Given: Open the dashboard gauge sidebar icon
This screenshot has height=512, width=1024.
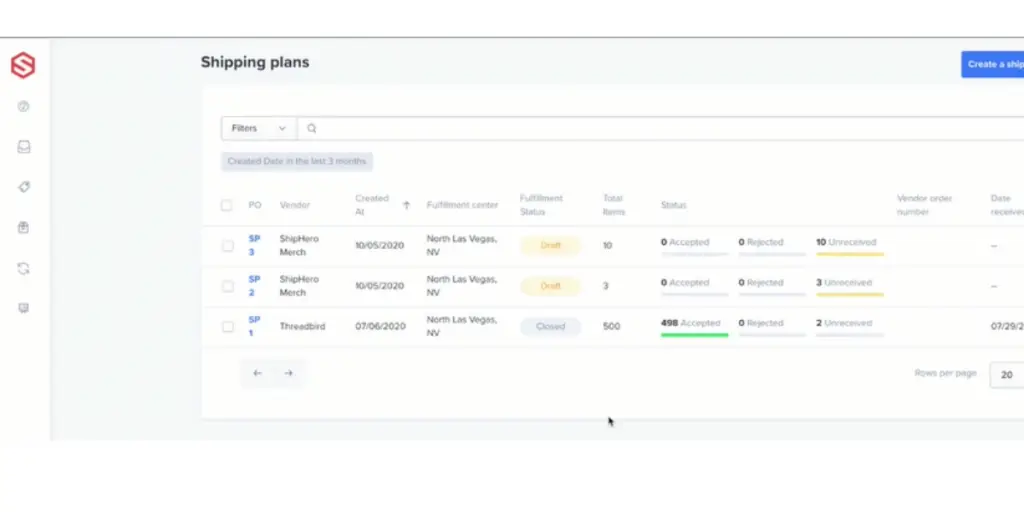Looking at the screenshot, I should pyautogui.click(x=24, y=106).
